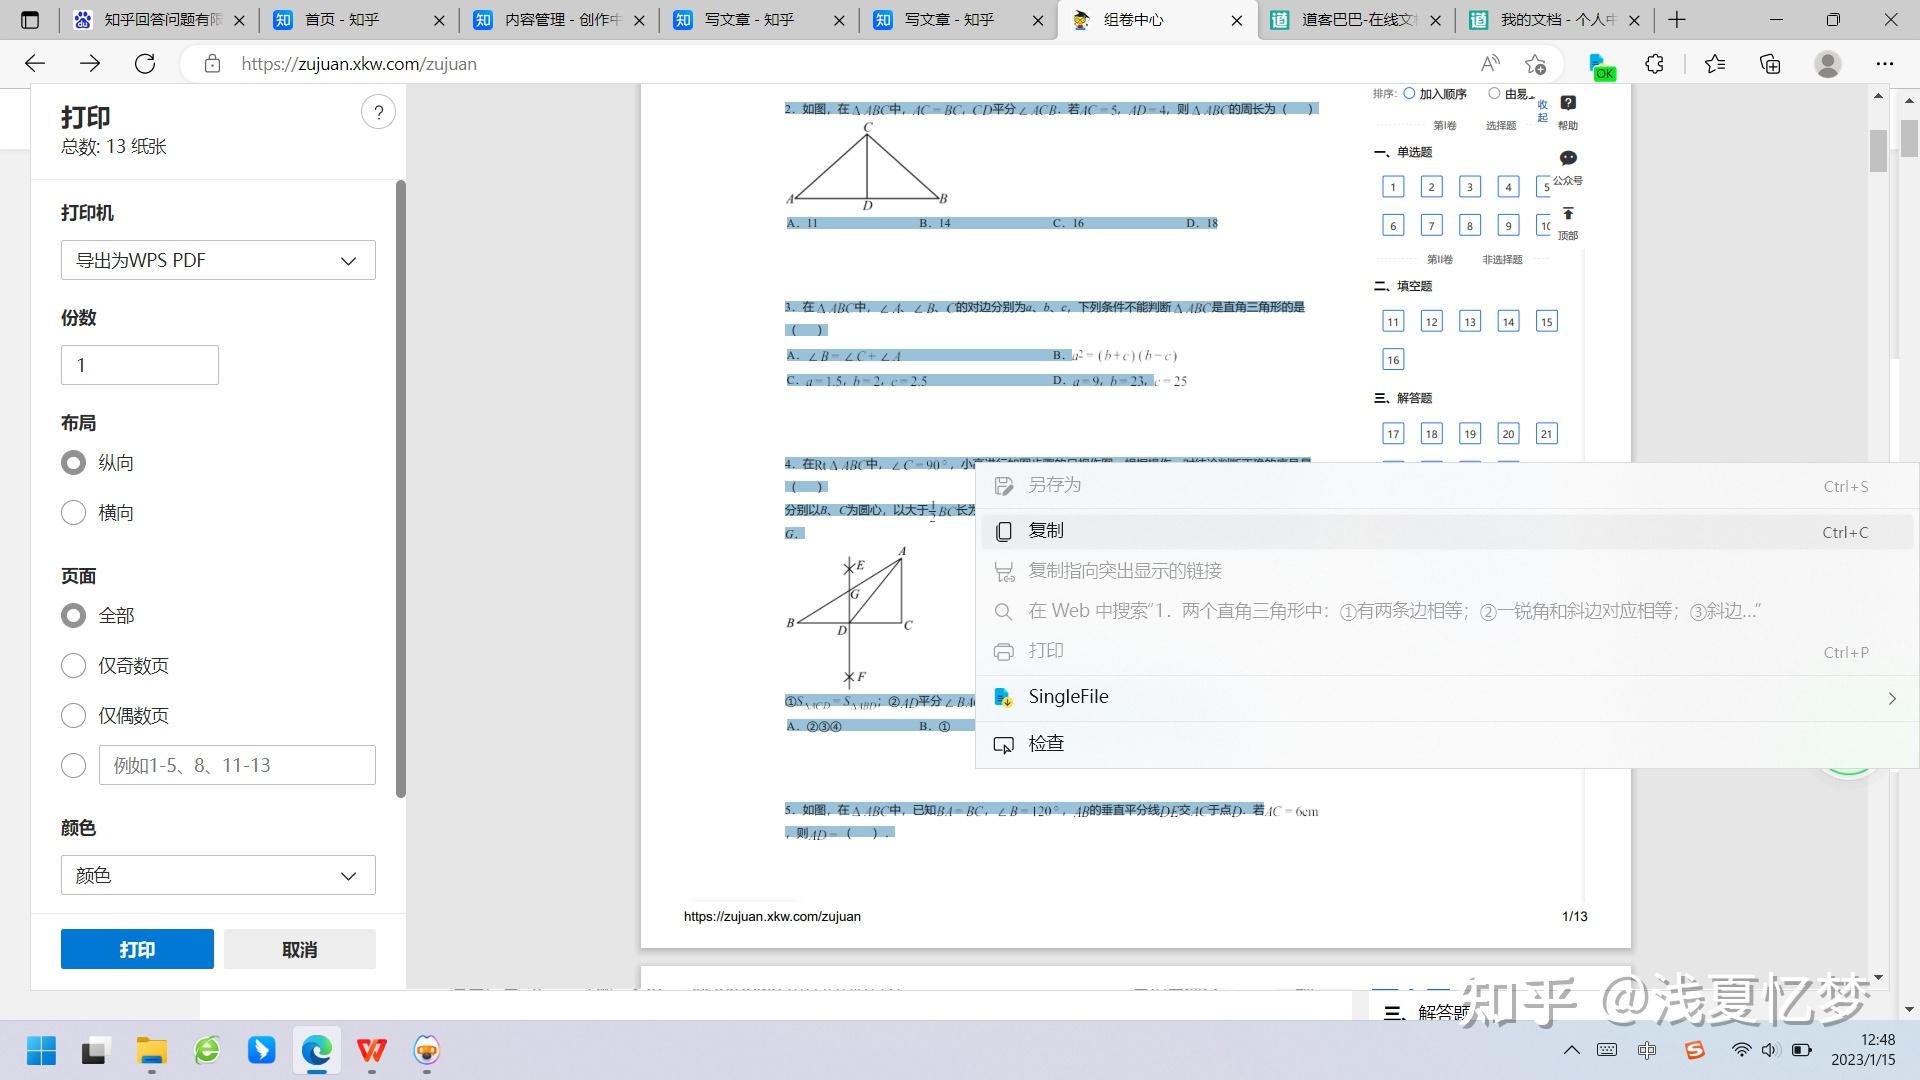Switch to the 道客巴巴 browser tab

[1356, 20]
